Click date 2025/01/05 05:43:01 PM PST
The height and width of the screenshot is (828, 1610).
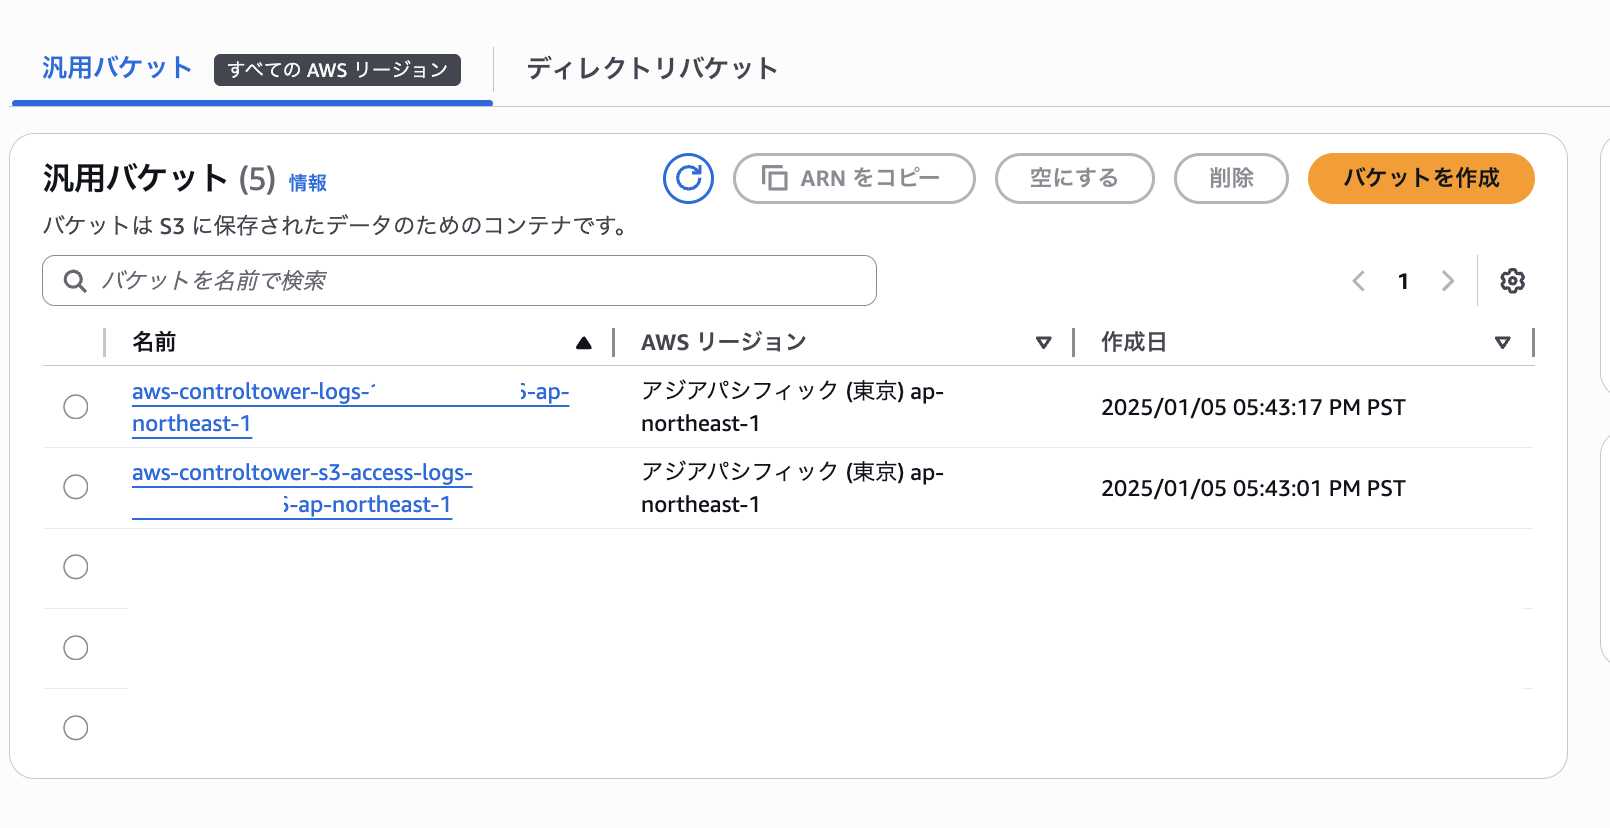pyautogui.click(x=1253, y=488)
